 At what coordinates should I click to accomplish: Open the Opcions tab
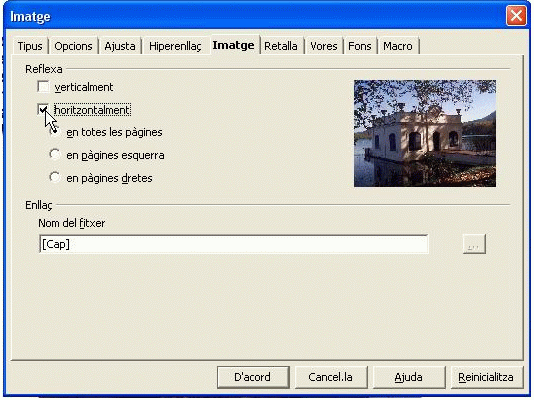click(73, 46)
